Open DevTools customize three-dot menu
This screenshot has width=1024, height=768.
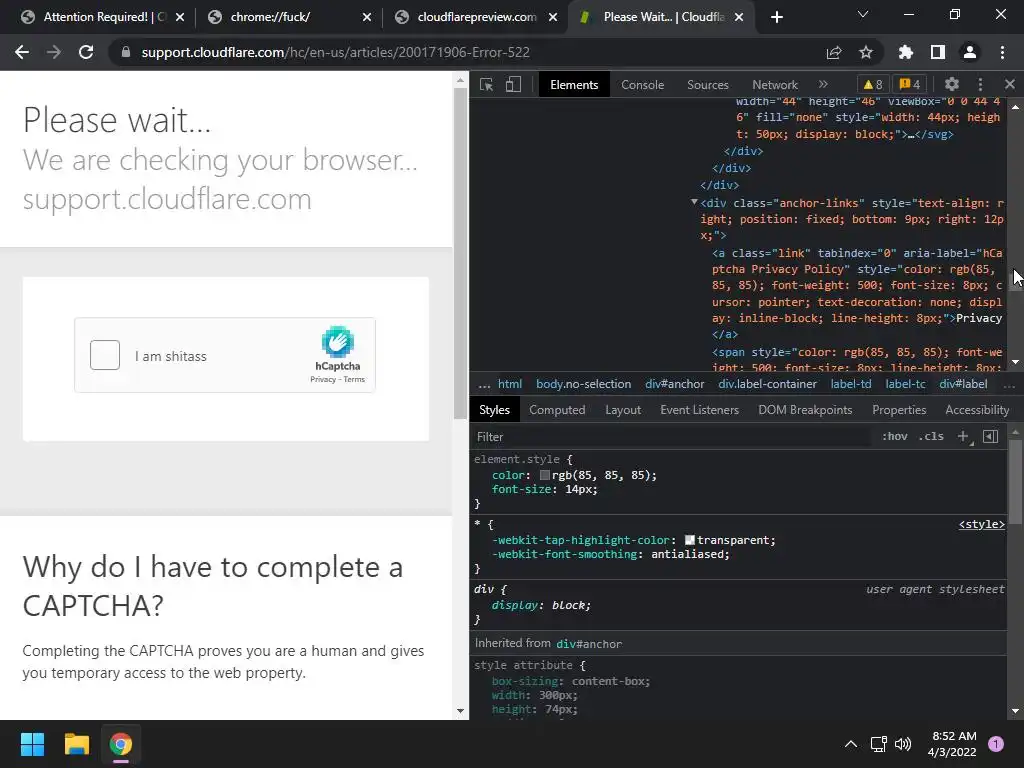tap(980, 84)
